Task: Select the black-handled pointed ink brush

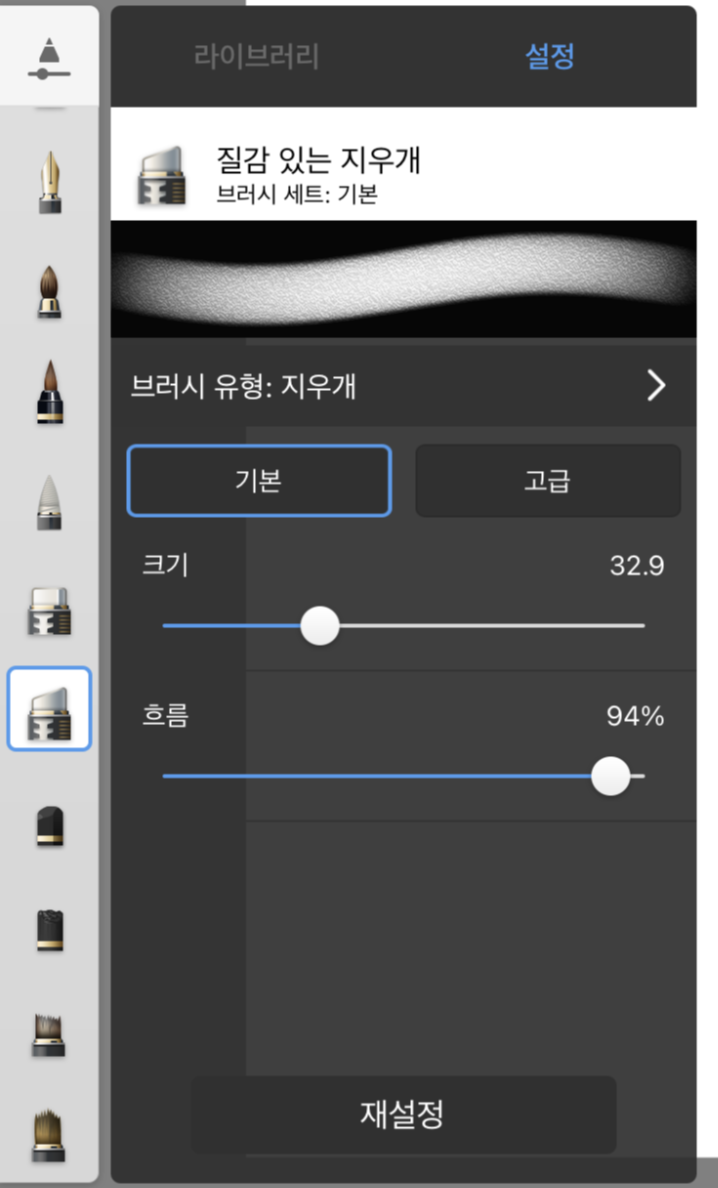Action: point(50,392)
